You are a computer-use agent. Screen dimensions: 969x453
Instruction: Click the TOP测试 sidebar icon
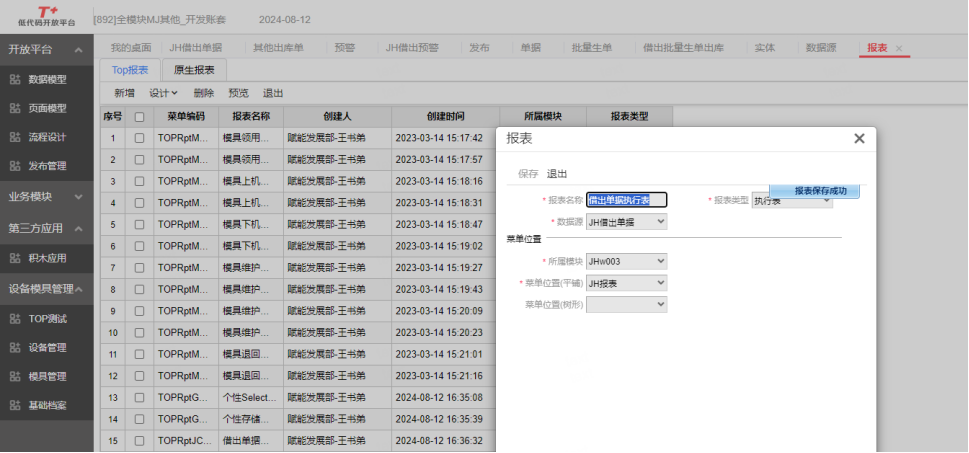click(x=15, y=319)
